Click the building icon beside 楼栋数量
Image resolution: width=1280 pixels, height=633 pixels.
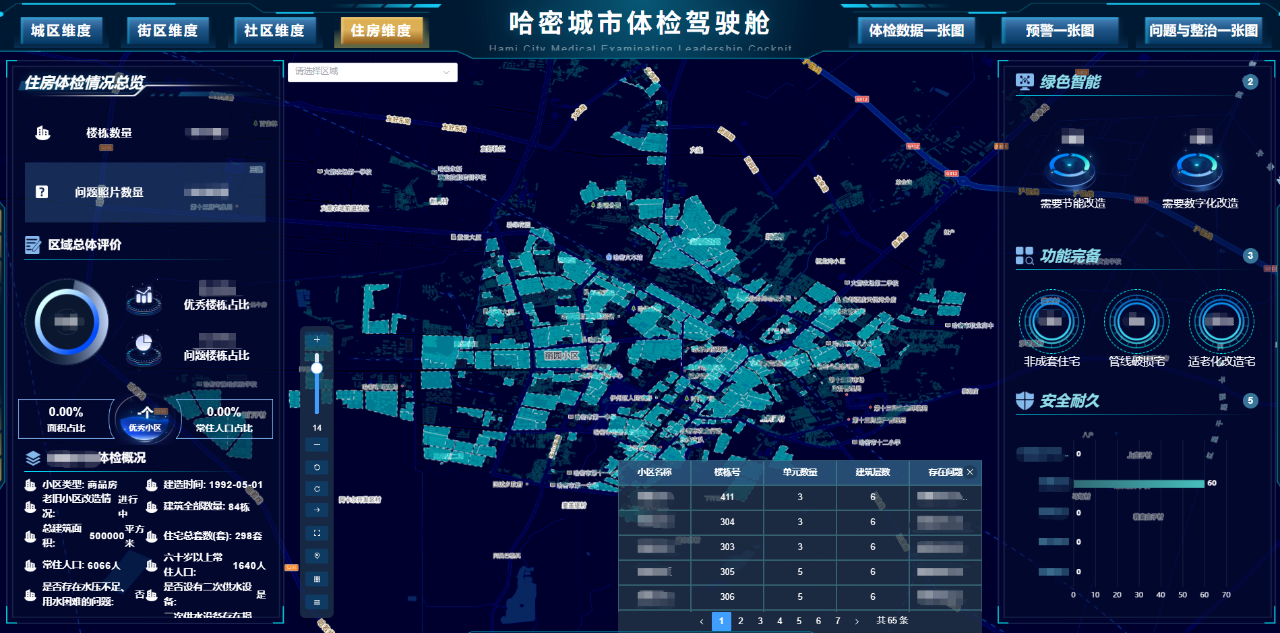tap(42, 132)
